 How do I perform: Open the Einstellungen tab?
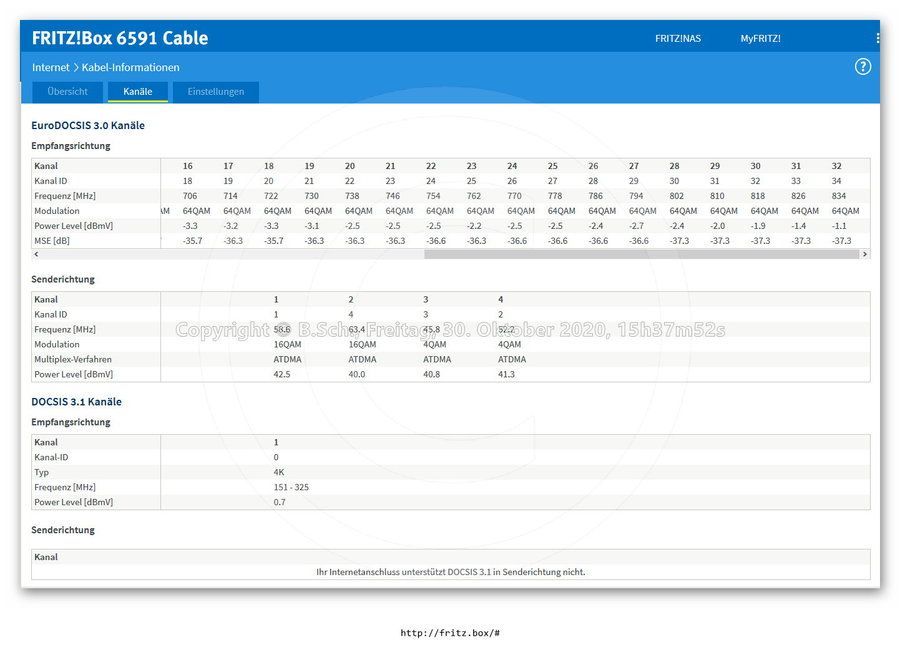pos(216,91)
